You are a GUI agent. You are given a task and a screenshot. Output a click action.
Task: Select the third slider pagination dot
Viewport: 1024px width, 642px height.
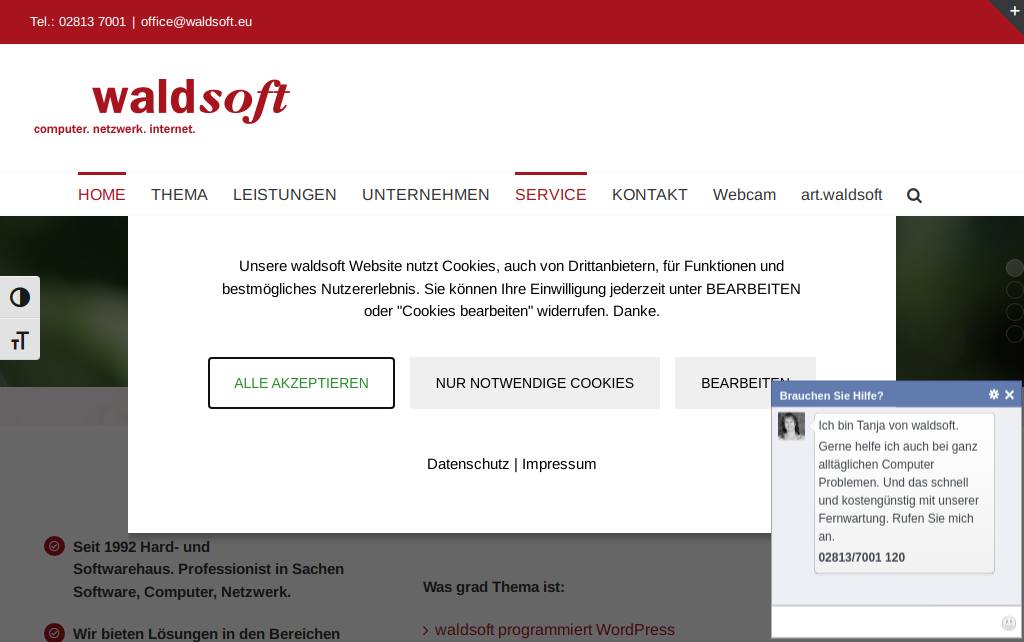click(x=1014, y=312)
